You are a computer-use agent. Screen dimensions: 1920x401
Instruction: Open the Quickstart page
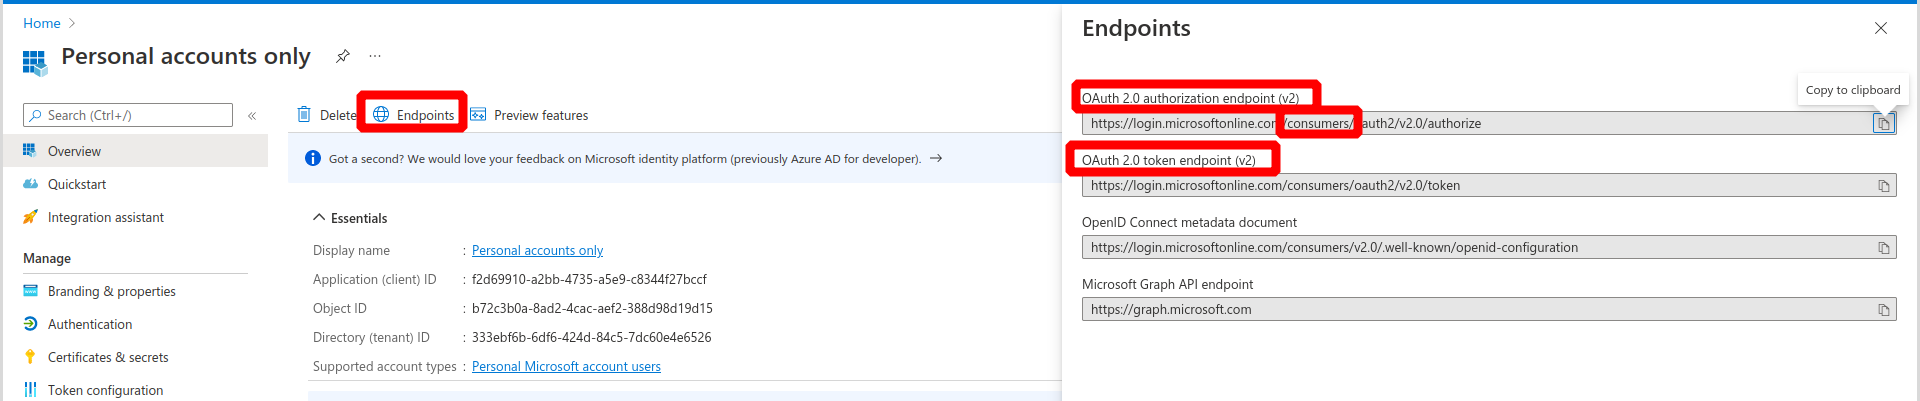77,184
